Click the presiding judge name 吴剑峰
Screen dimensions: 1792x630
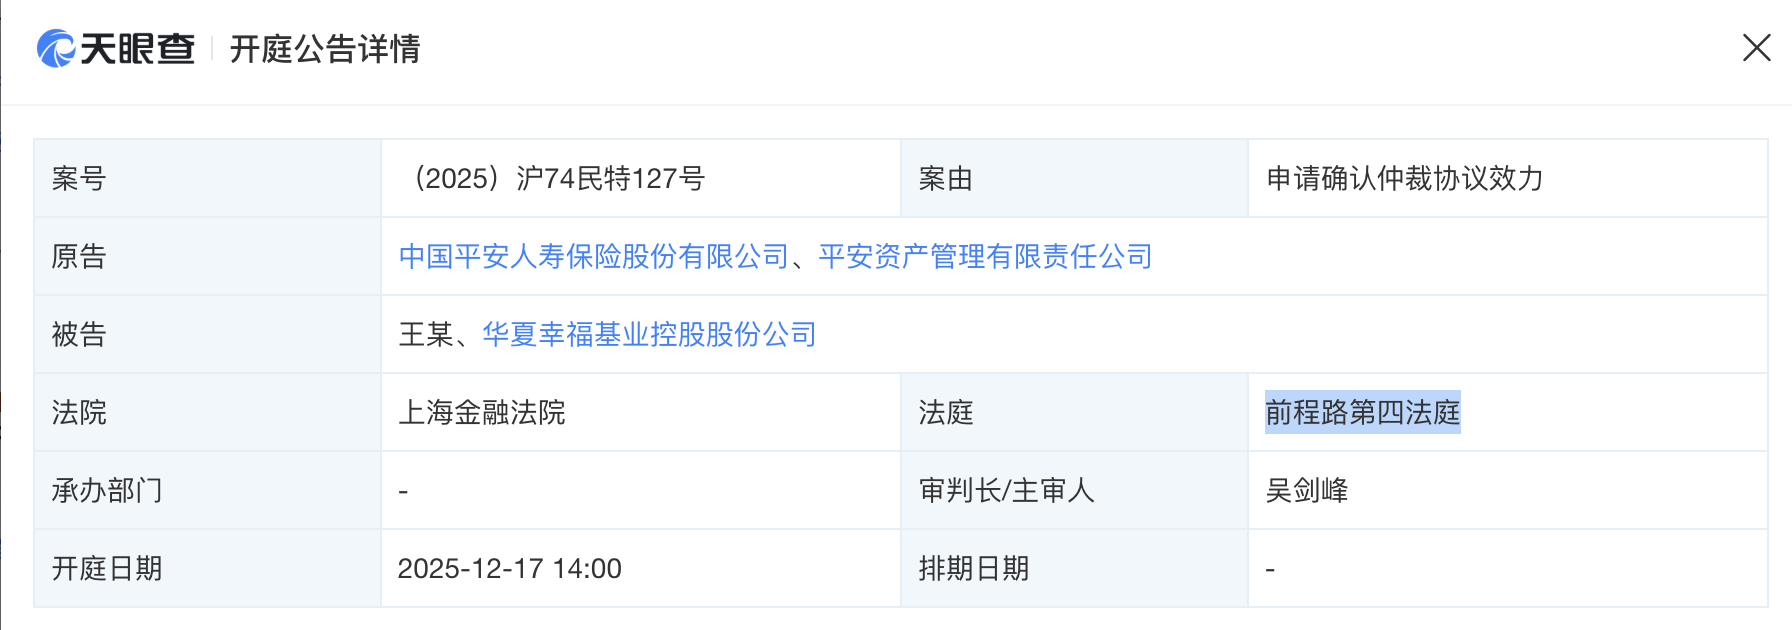1307,491
